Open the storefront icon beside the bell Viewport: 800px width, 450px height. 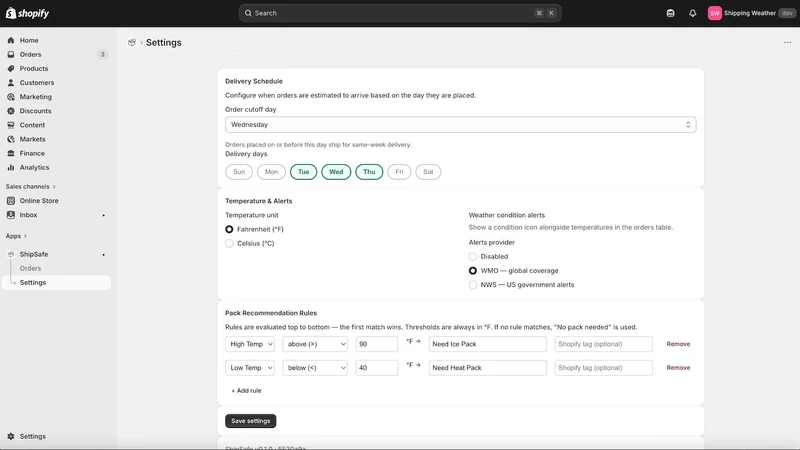[x=670, y=13]
